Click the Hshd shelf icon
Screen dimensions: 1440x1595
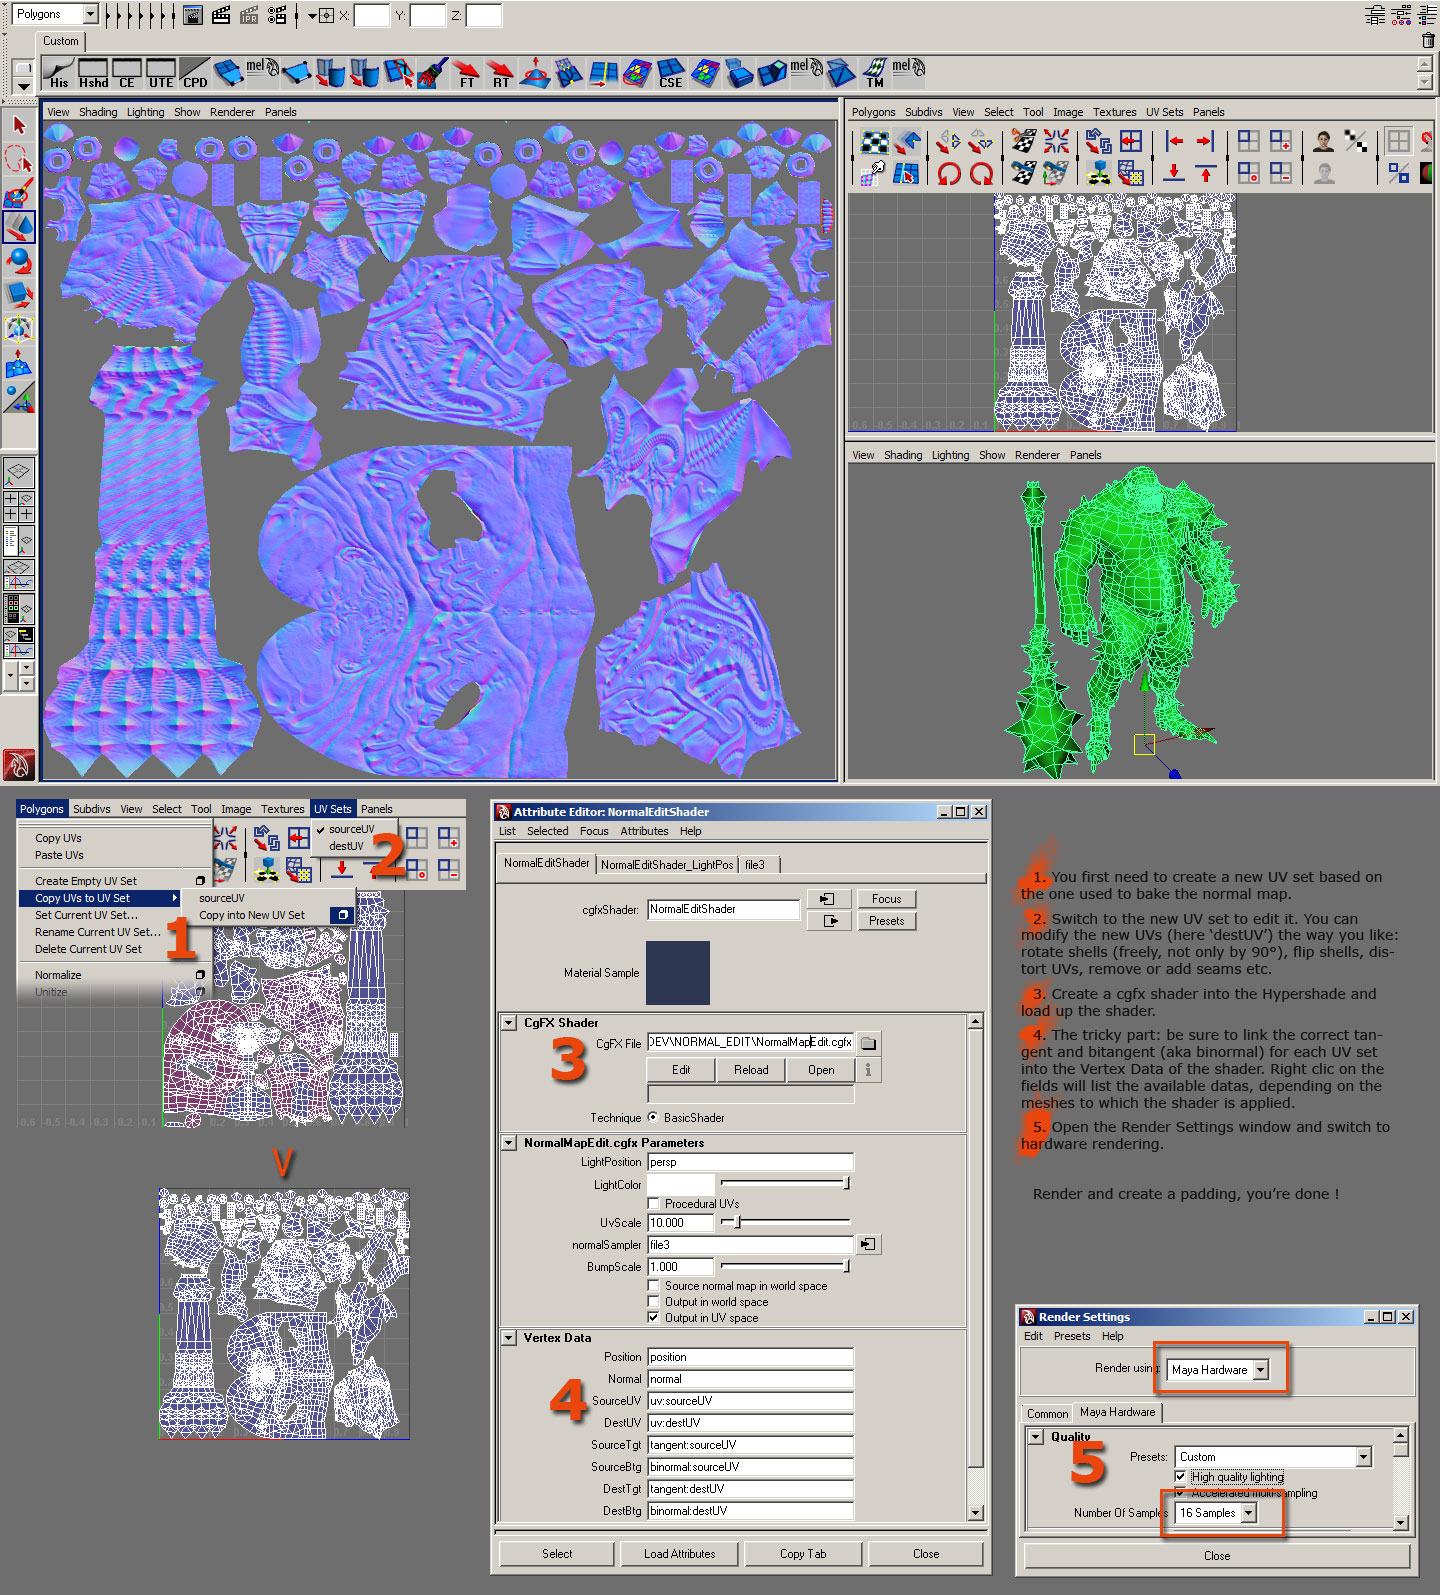(94, 73)
